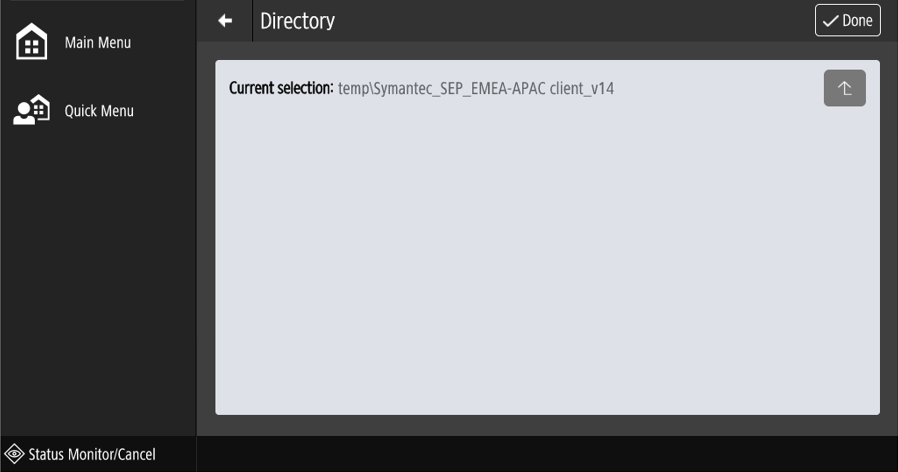Click the checkmark on the Done button
898x472 pixels.
tap(830, 21)
